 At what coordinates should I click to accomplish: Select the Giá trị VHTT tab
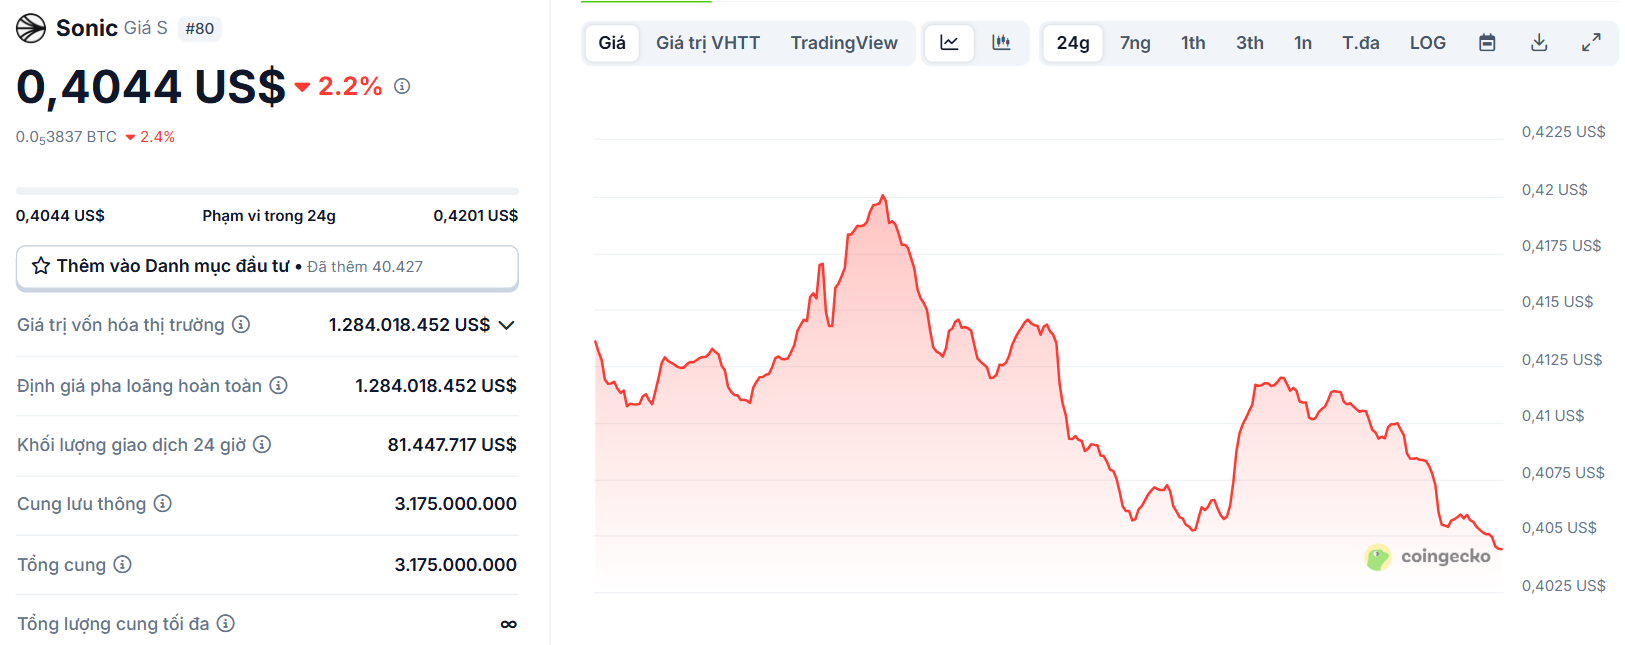pos(708,43)
